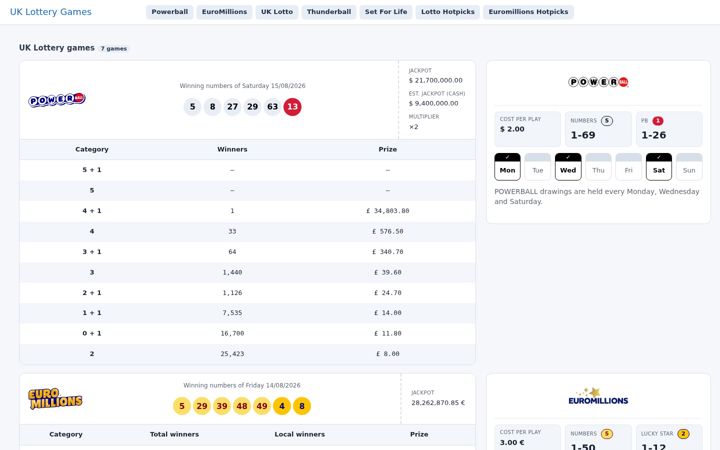Image resolution: width=720 pixels, height=450 pixels.
Task: Click the Powerball Prize column header
Action: [388, 149]
